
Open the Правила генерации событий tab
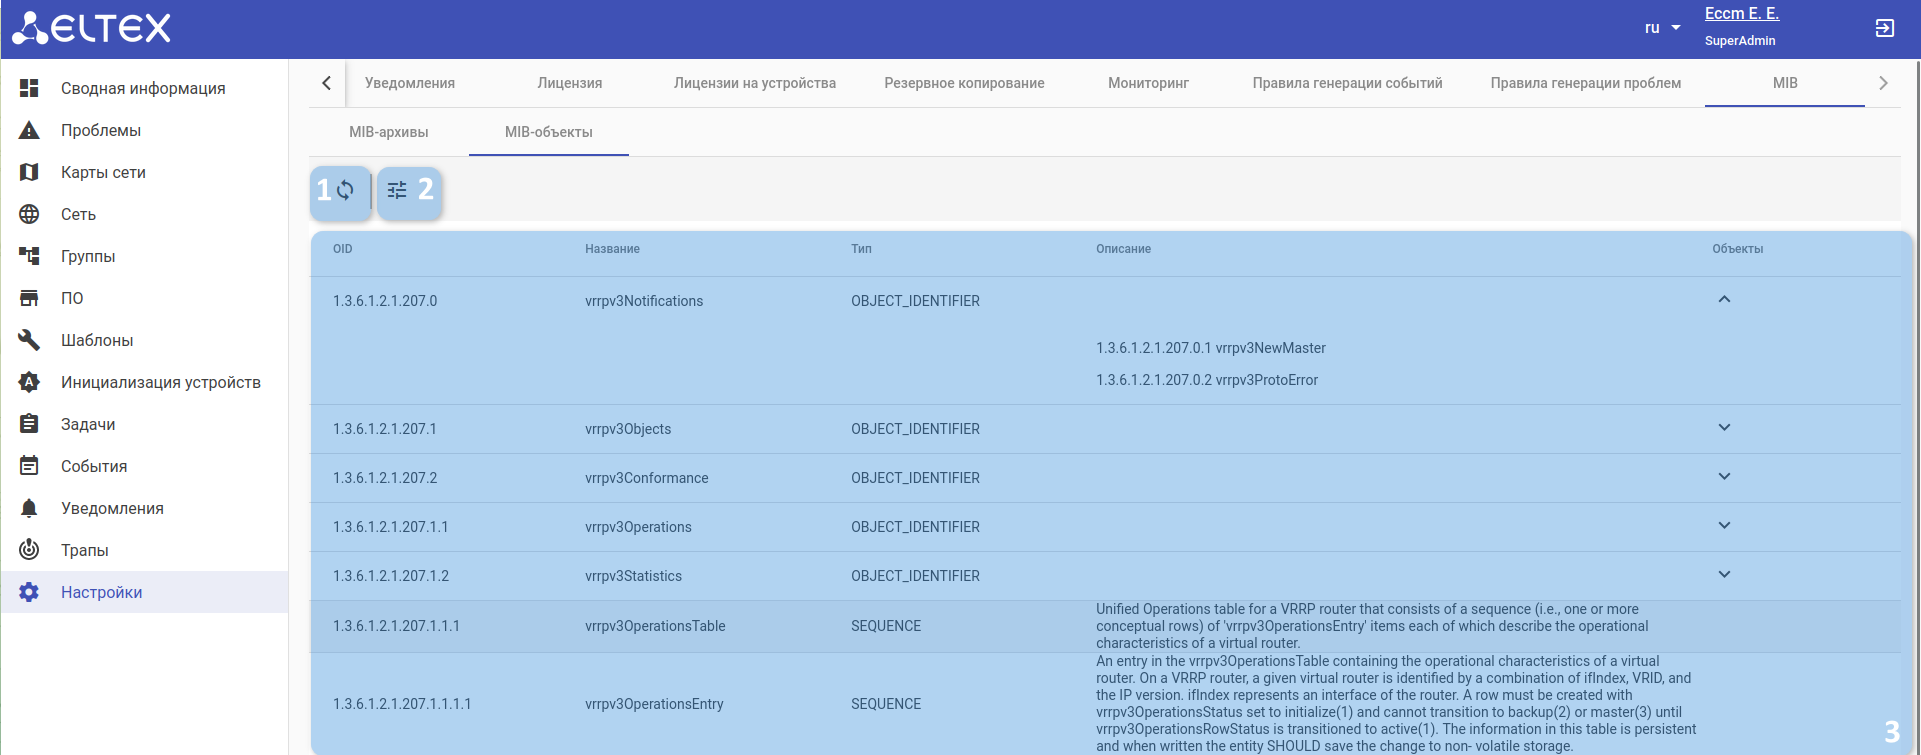[x=1347, y=83]
